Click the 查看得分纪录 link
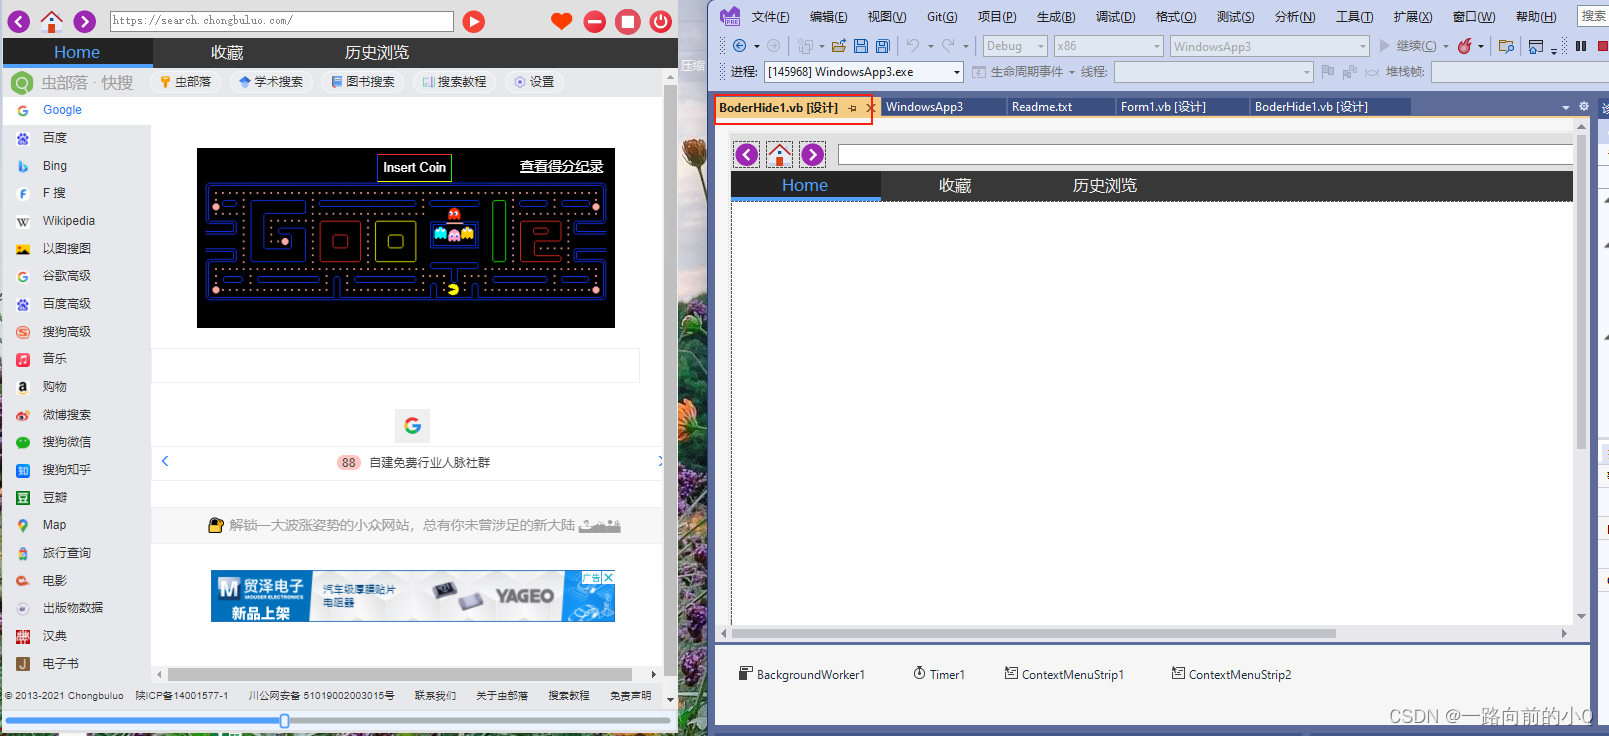The image size is (1609, 736). click(x=561, y=167)
